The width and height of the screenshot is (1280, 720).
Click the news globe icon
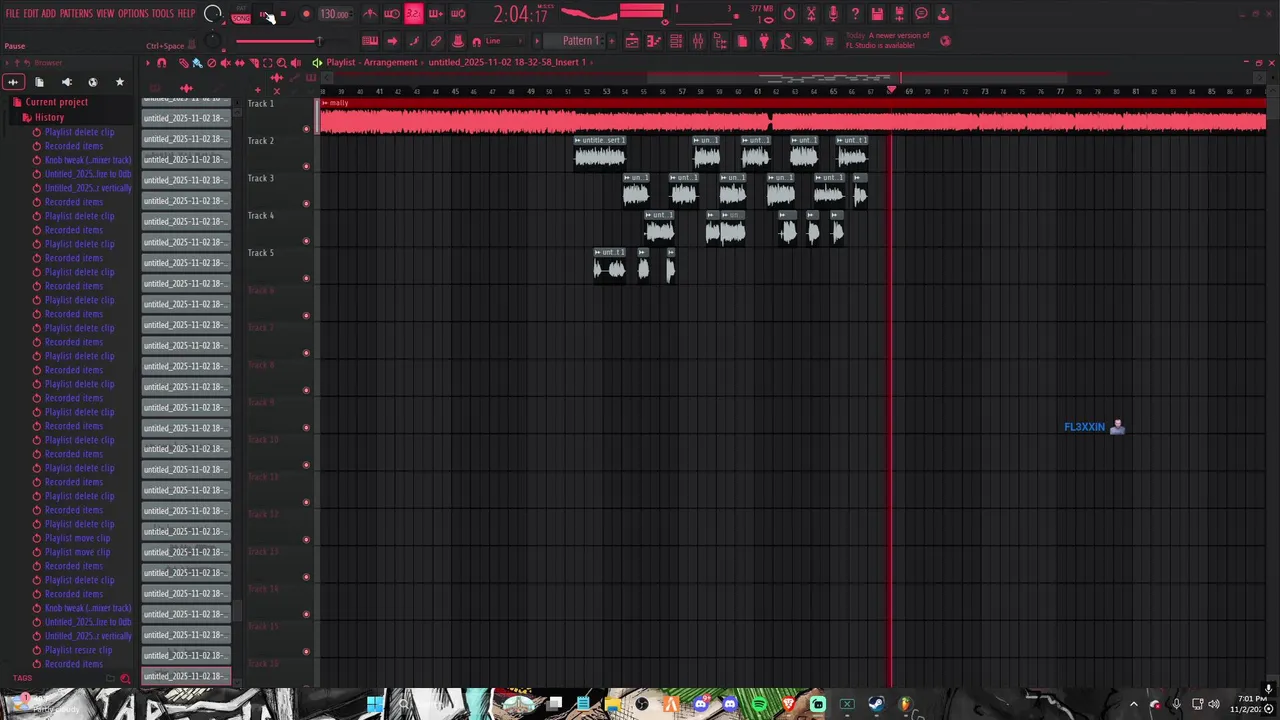pos(945,41)
